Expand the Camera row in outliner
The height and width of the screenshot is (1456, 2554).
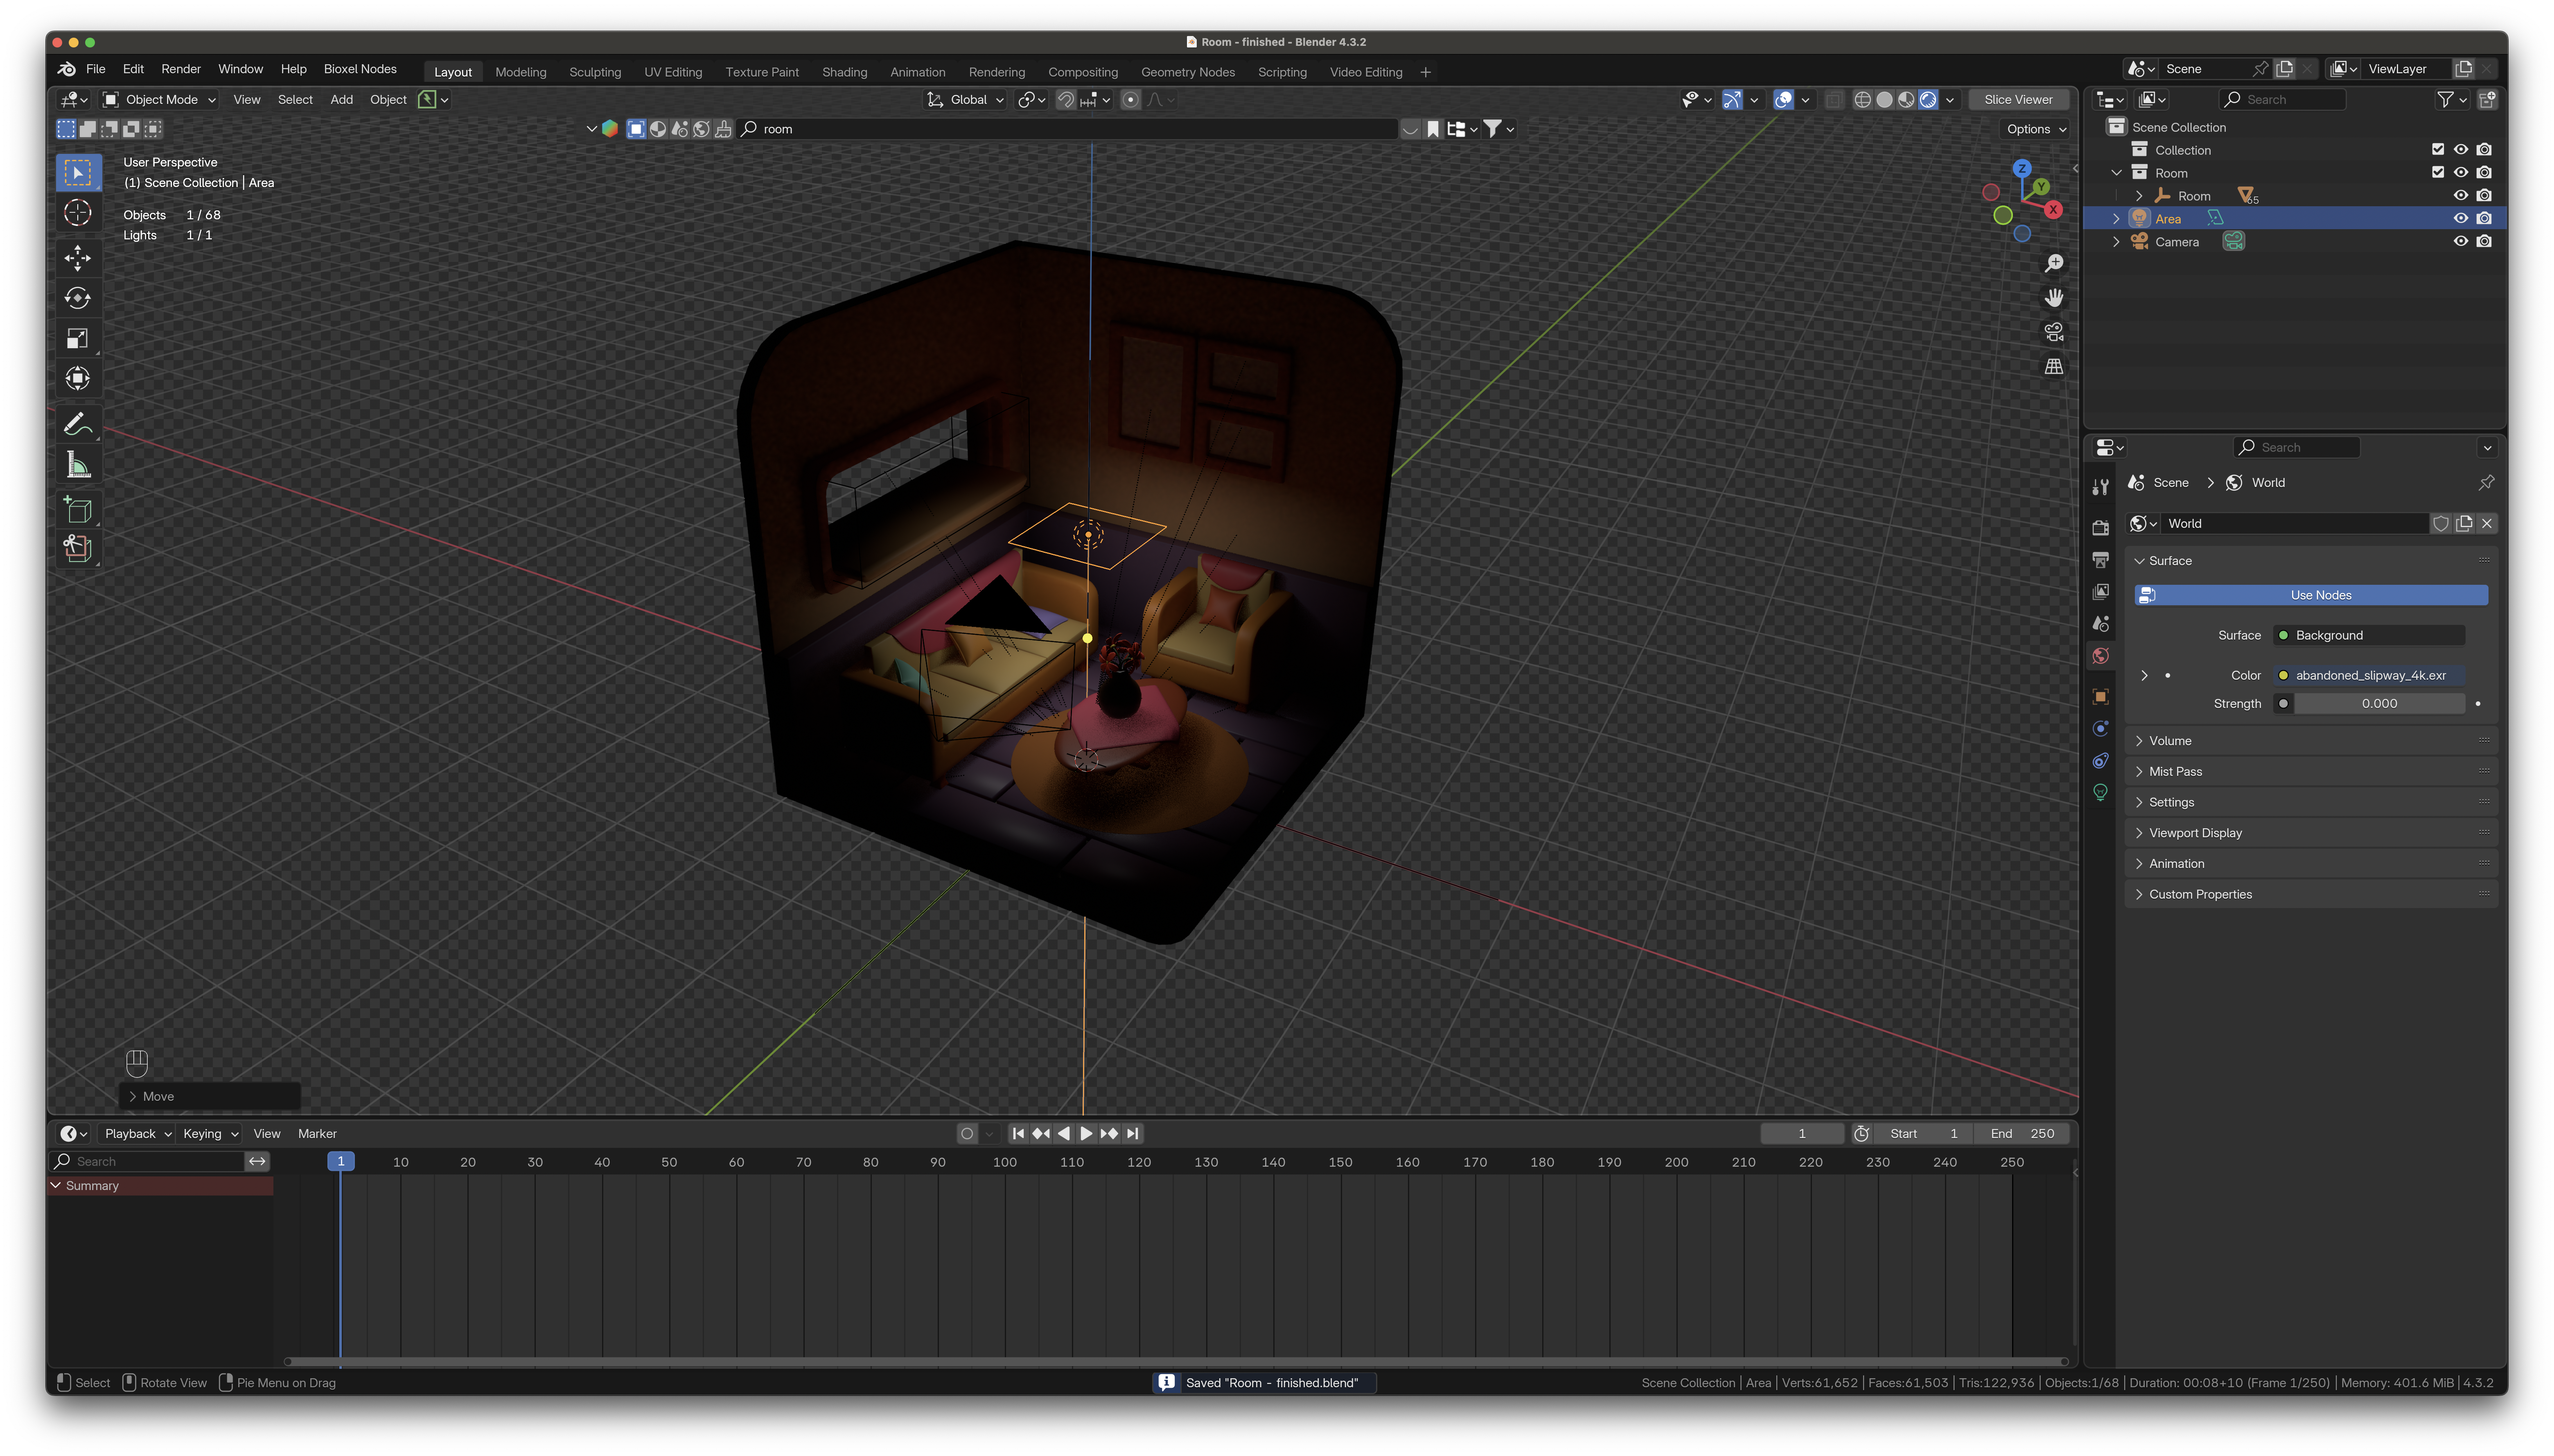[x=2116, y=241]
